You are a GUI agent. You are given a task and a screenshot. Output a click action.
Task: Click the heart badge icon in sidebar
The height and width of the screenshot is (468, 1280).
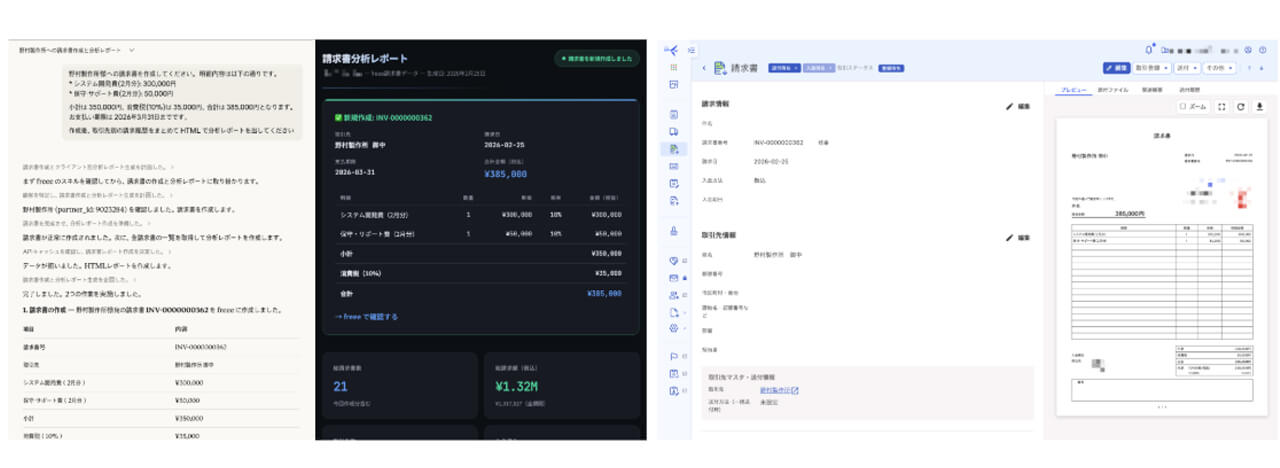[x=674, y=260]
